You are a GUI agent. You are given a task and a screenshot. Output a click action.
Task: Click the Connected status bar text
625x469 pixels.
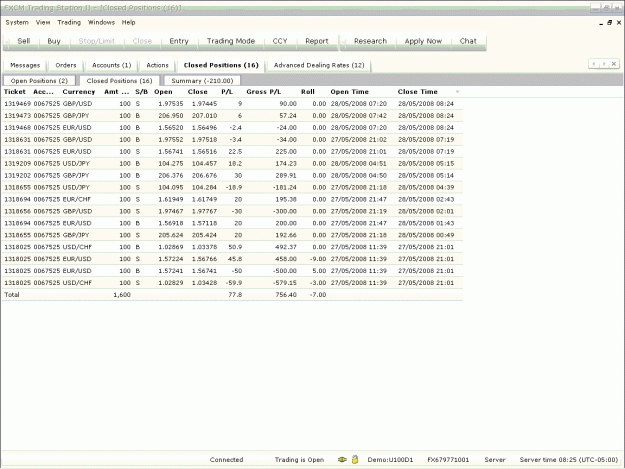tap(226, 459)
